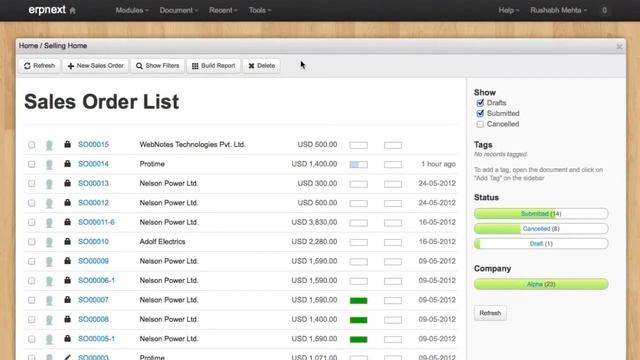
Task: Open sales order SO00015 link
Action: (93, 144)
